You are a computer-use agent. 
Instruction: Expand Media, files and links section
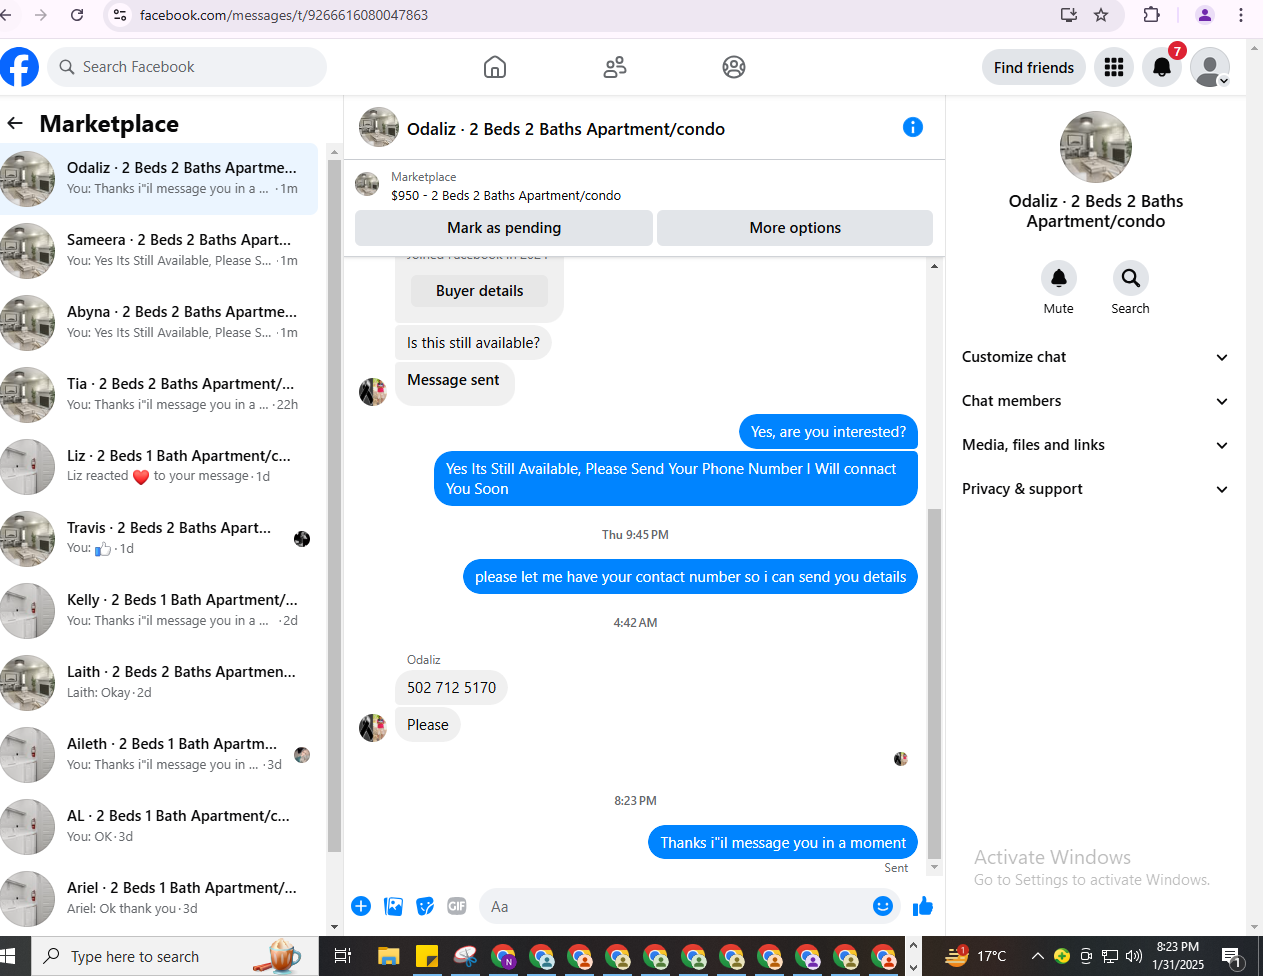tap(1095, 445)
